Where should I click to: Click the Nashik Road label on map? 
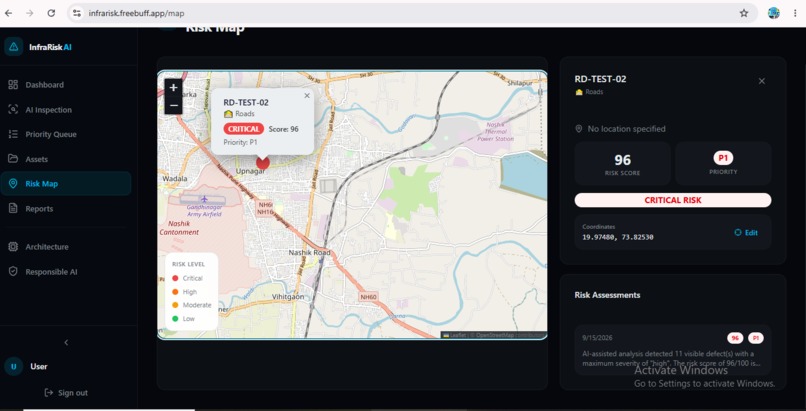pos(309,253)
